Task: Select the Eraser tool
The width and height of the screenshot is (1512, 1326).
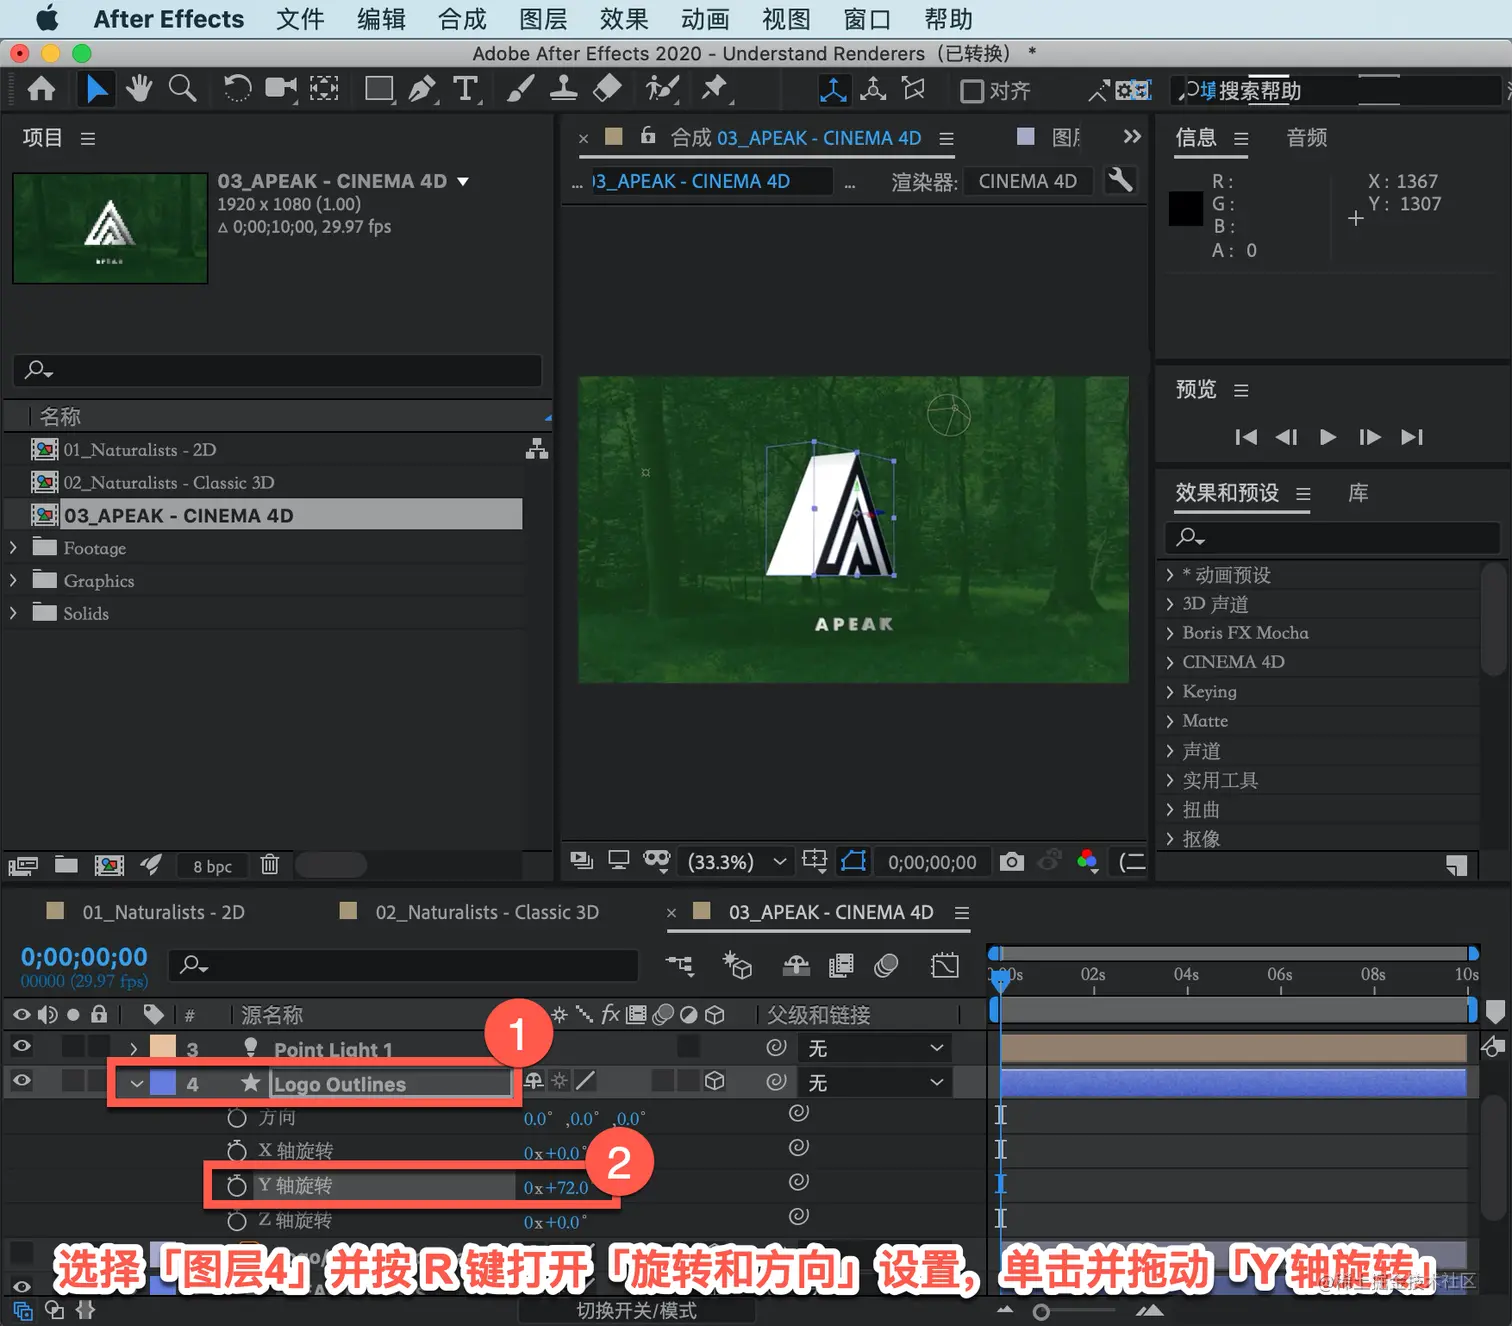Action: 607,89
